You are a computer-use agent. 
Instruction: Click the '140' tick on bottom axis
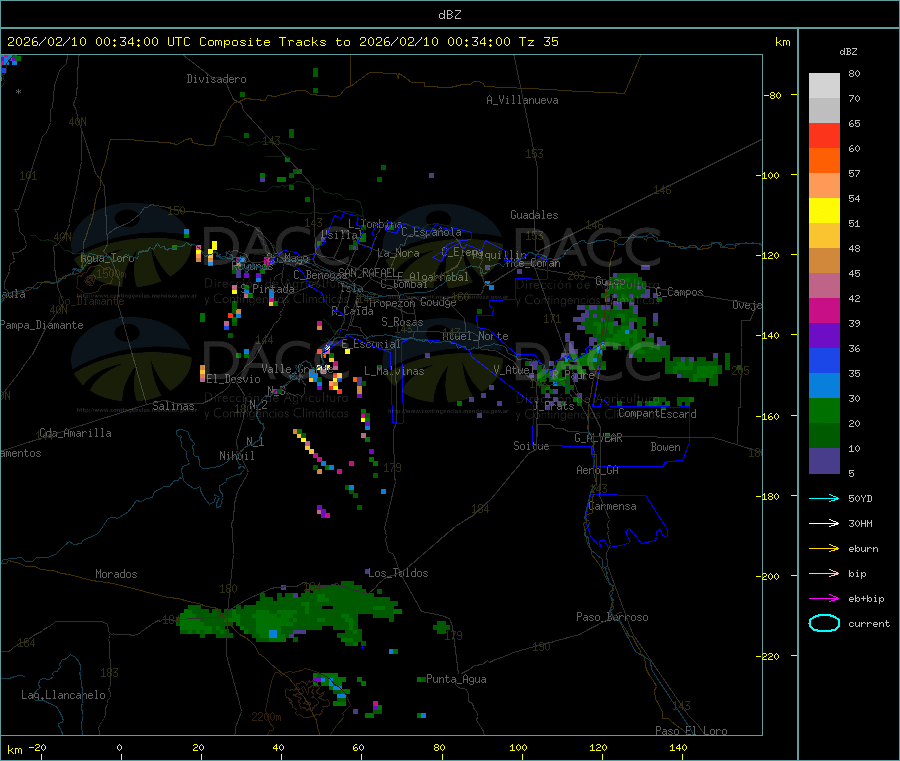tap(678, 747)
